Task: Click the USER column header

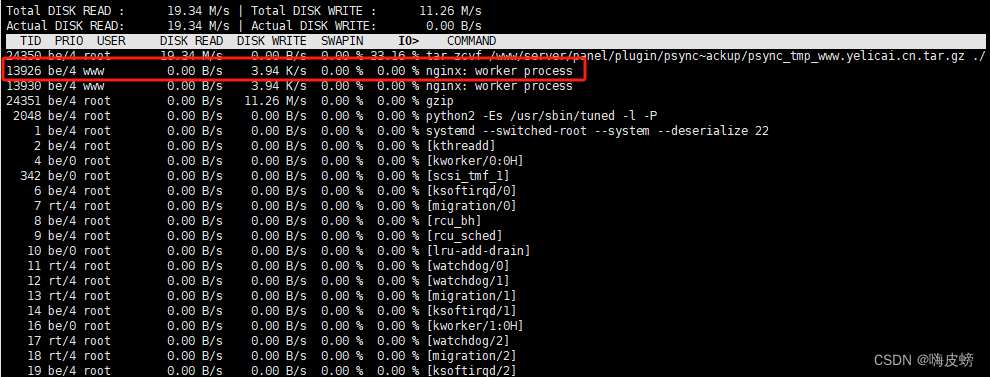Action: tap(111, 41)
